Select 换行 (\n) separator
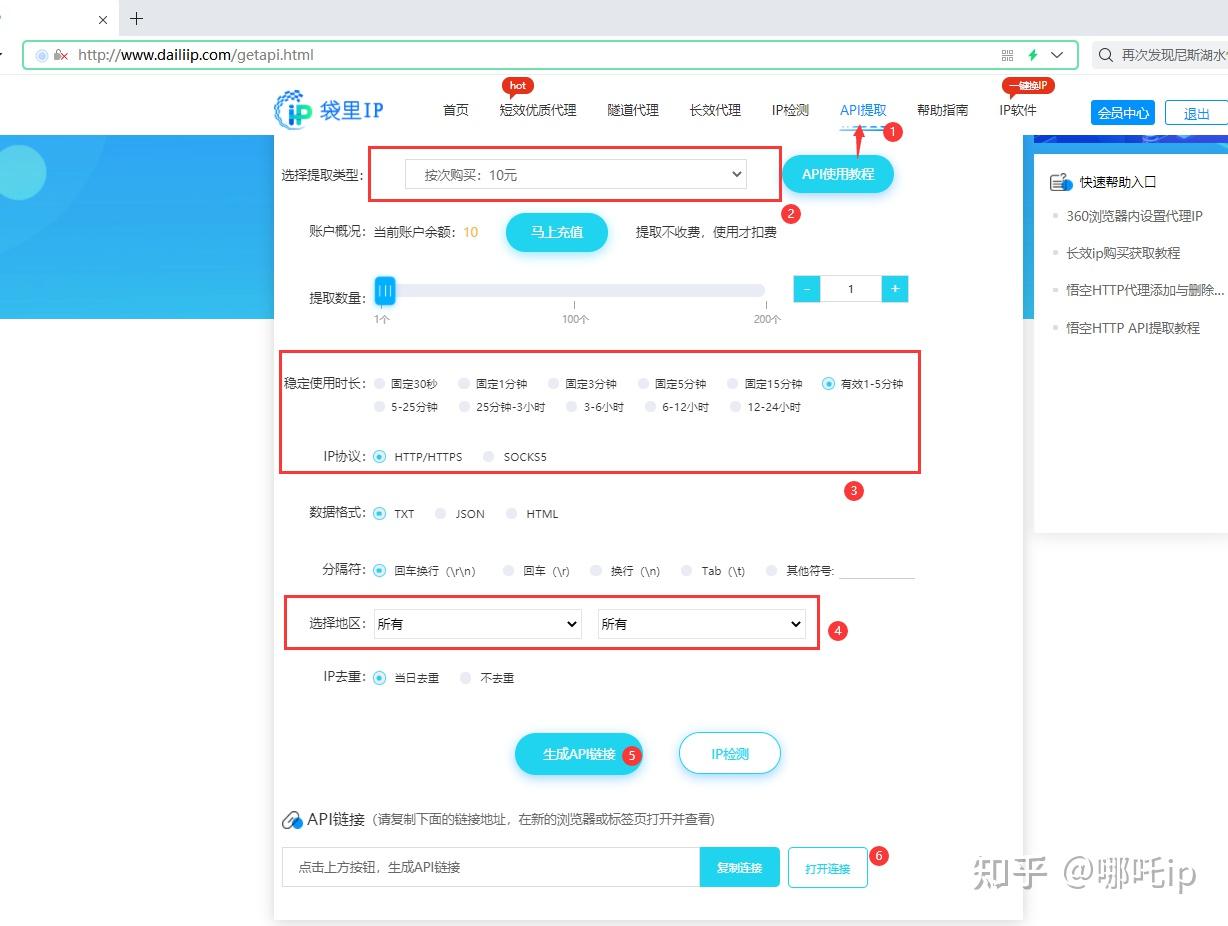This screenshot has height=926, width=1228. [x=597, y=571]
